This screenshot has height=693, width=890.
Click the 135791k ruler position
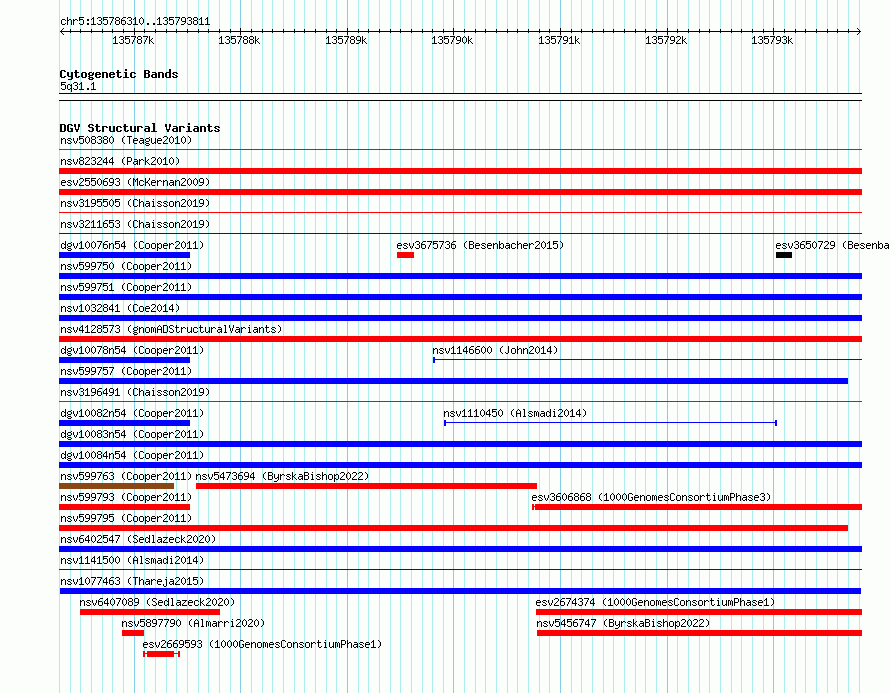click(559, 40)
